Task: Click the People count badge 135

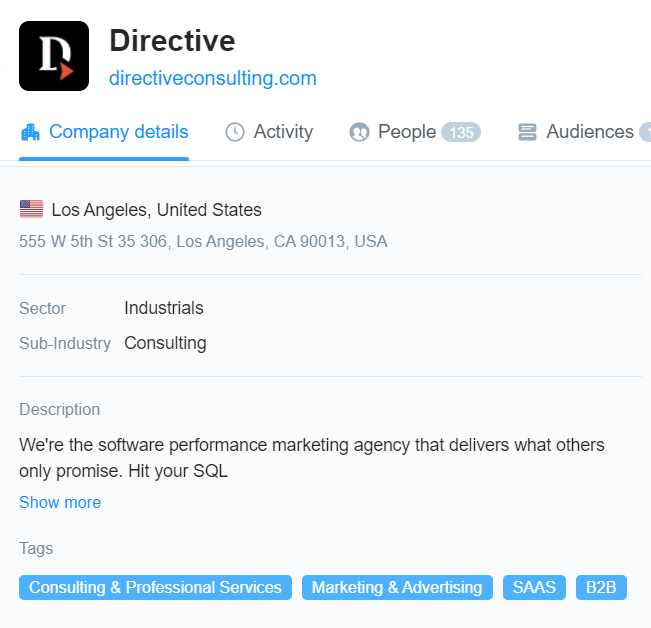Action: click(x=461, y=132)
